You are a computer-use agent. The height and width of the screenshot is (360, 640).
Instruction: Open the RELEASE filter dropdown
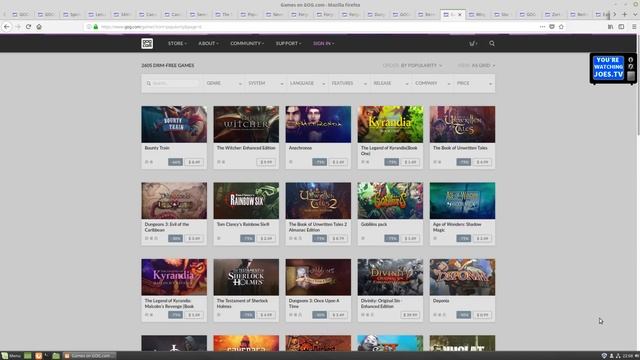[x=391, y=83]
